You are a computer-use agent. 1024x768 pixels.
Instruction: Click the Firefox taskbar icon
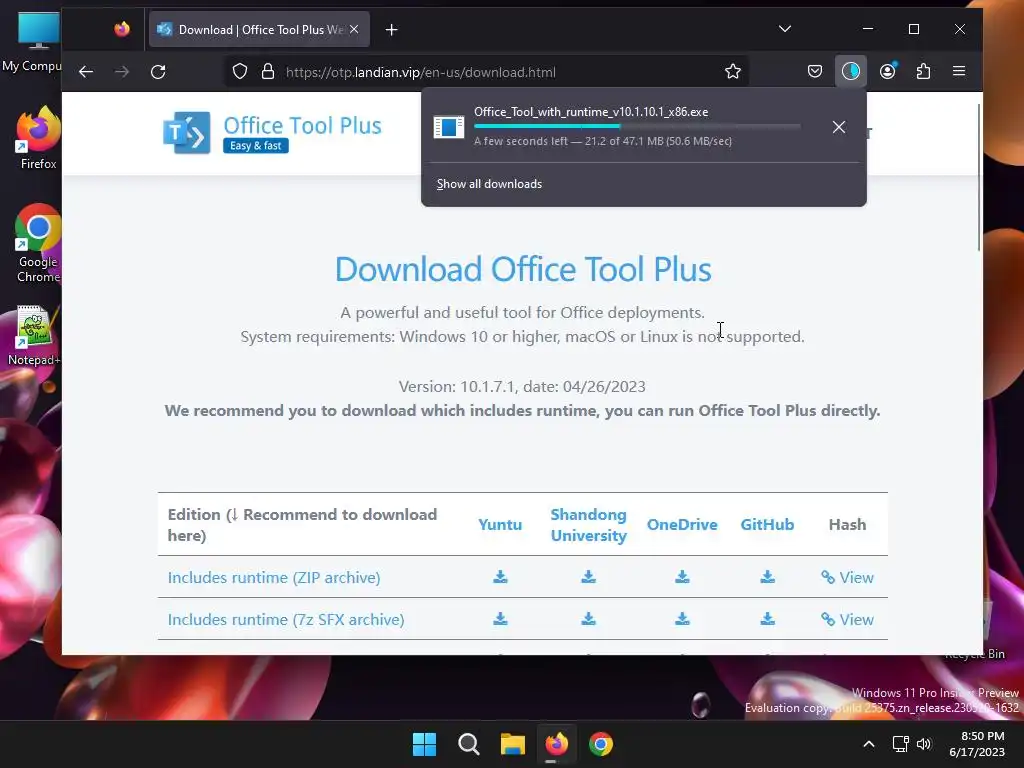(x=556, y=744)
